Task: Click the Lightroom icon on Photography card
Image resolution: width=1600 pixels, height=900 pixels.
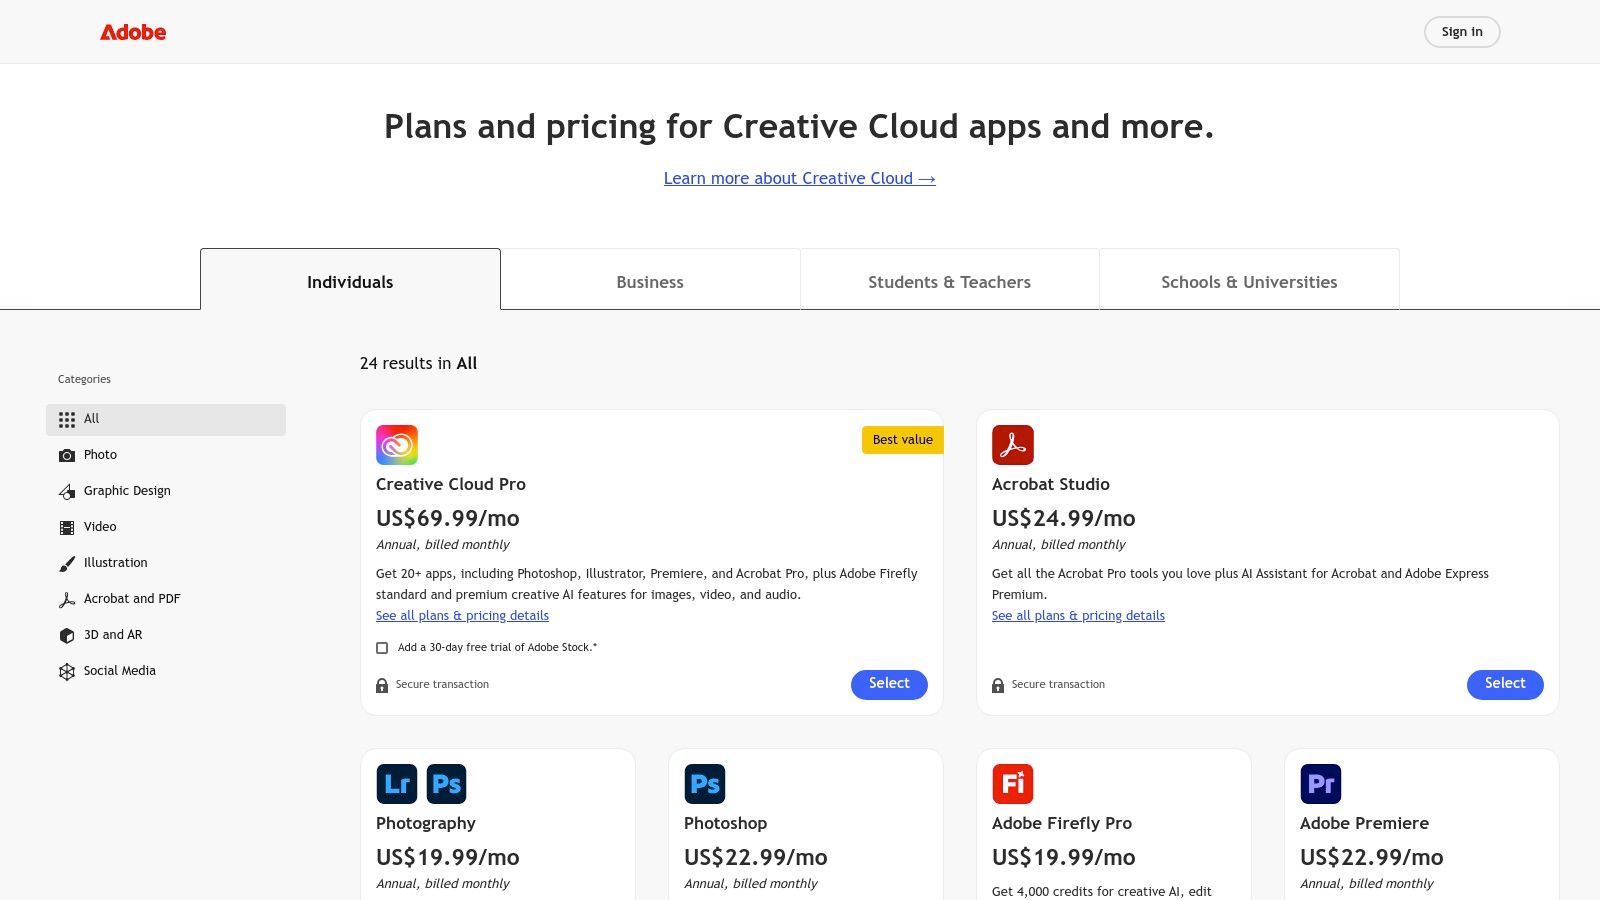Action: (396, 784)
